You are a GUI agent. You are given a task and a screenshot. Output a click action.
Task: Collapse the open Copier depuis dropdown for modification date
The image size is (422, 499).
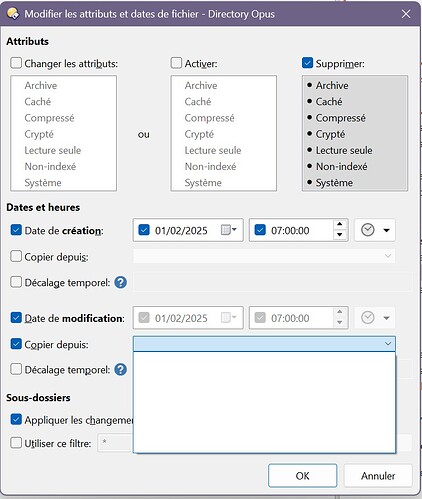point(387,344)
